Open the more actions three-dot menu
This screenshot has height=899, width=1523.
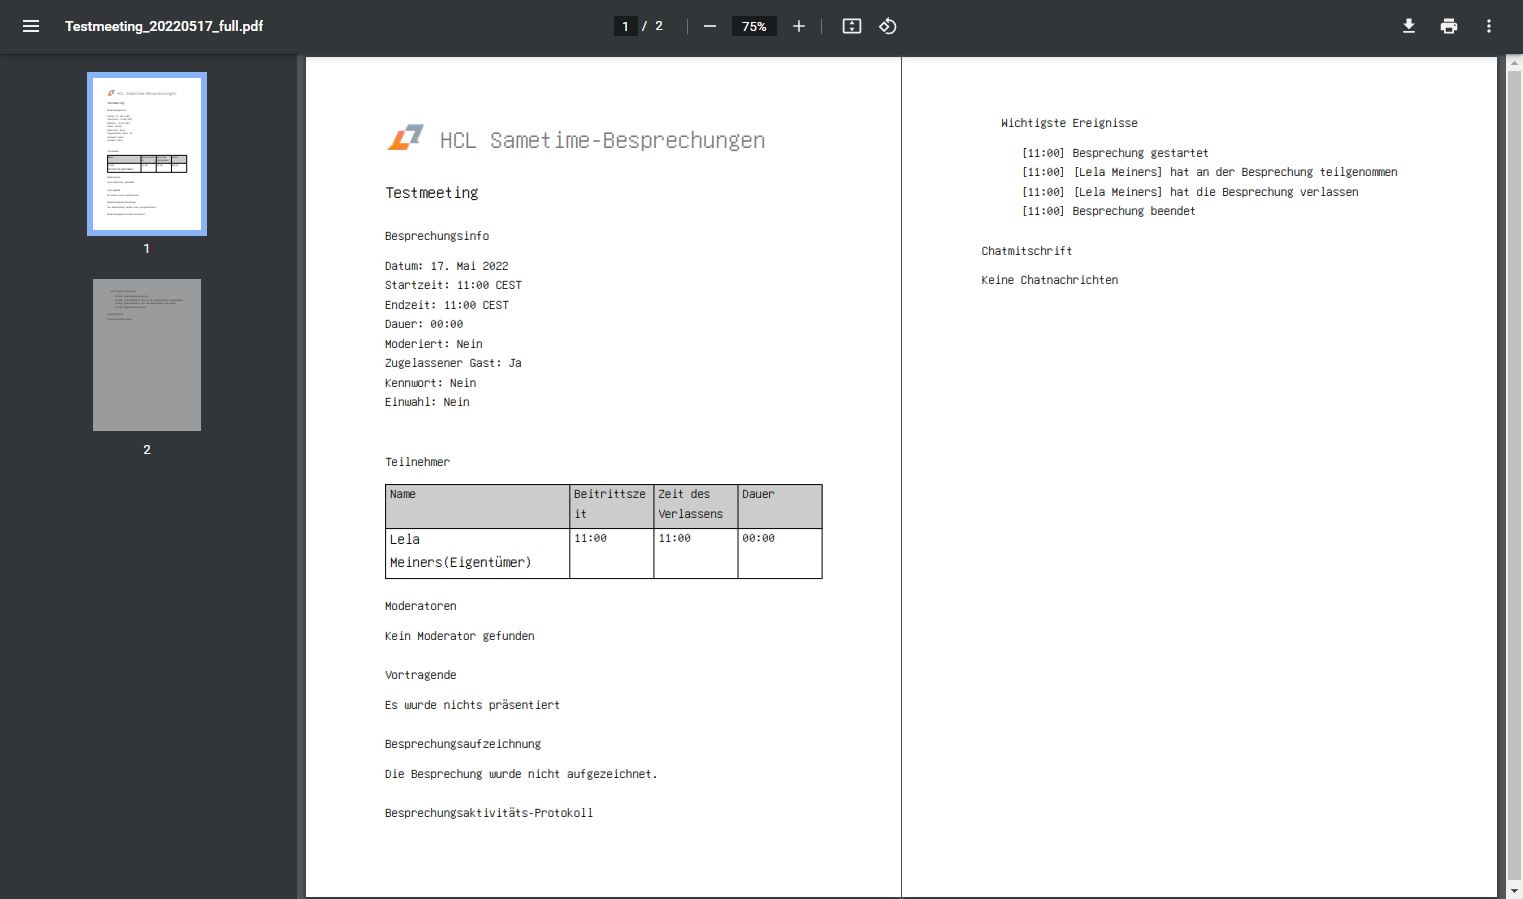coord(1489,26)
